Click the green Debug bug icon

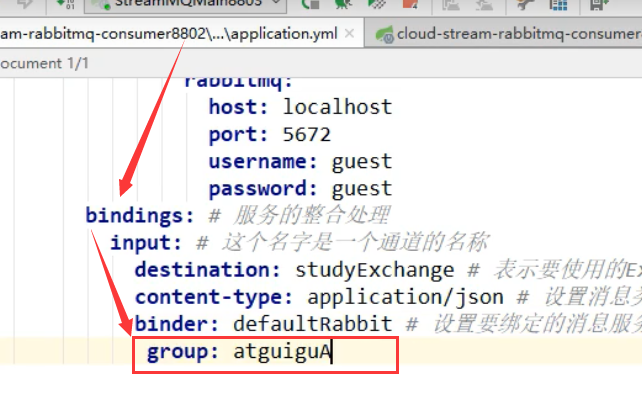click(343, 4)
